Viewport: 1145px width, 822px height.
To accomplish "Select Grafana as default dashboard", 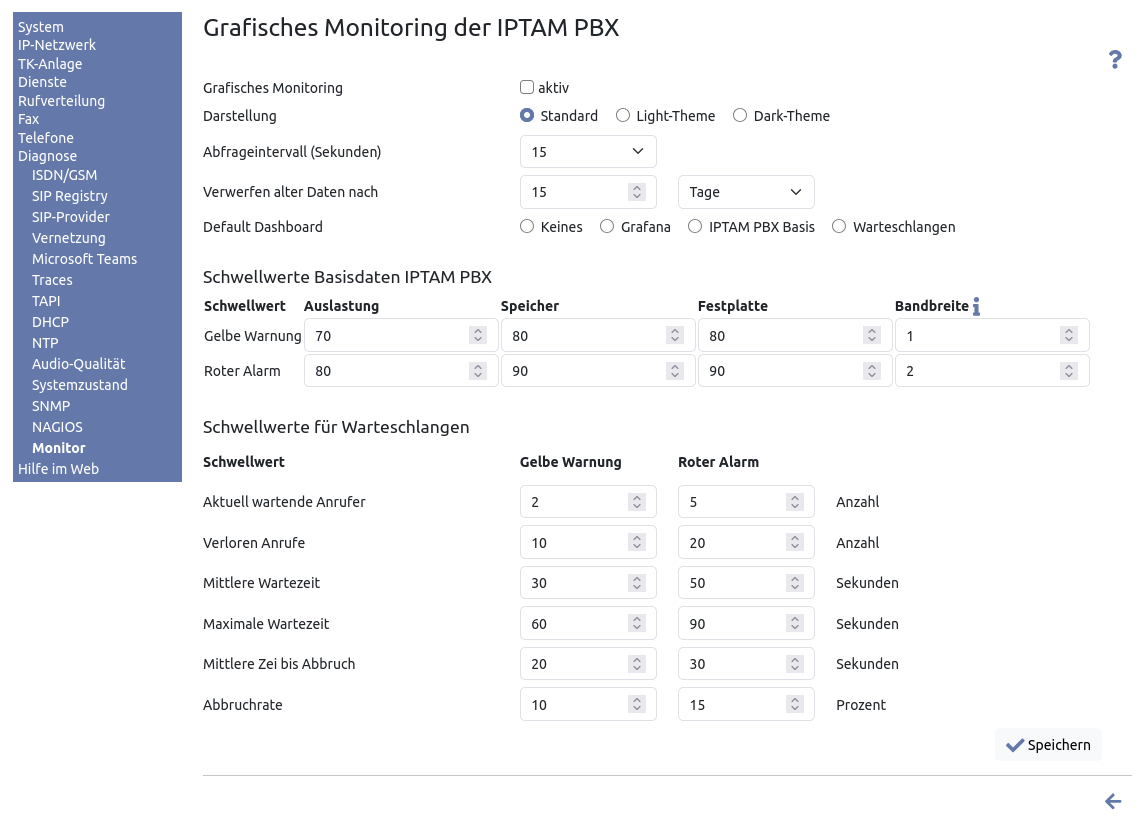I will pyautogui.click(x=607, y=227).
